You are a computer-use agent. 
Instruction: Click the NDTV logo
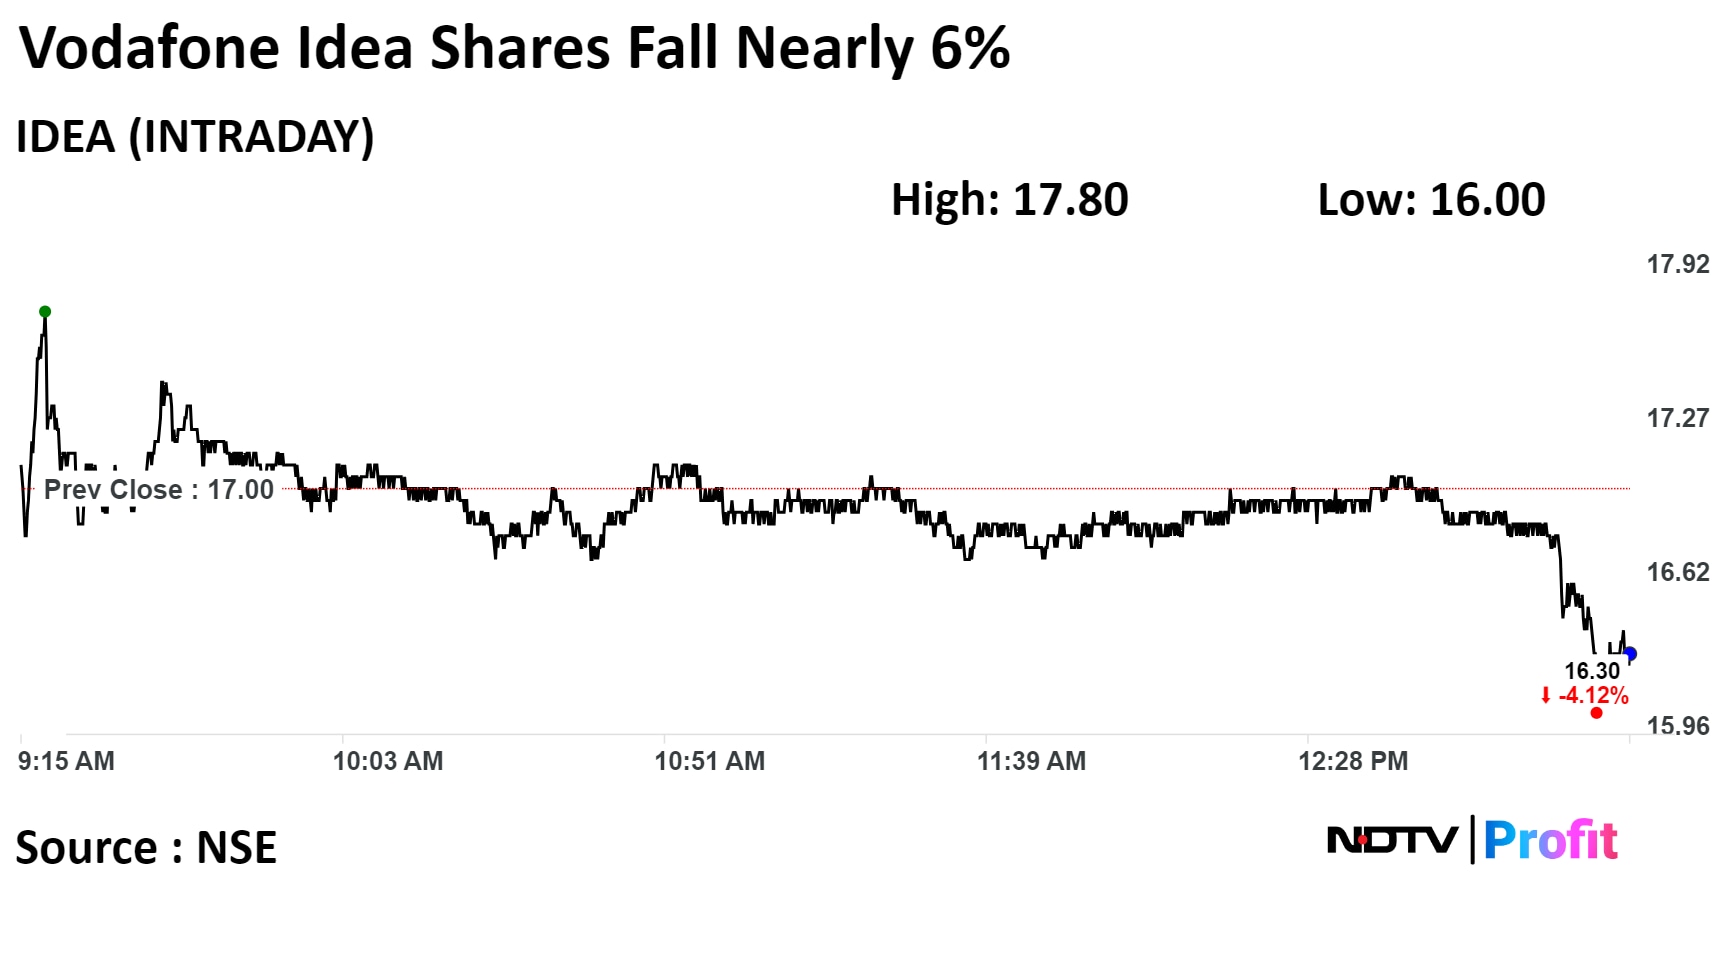click(x=1391, y=840)
